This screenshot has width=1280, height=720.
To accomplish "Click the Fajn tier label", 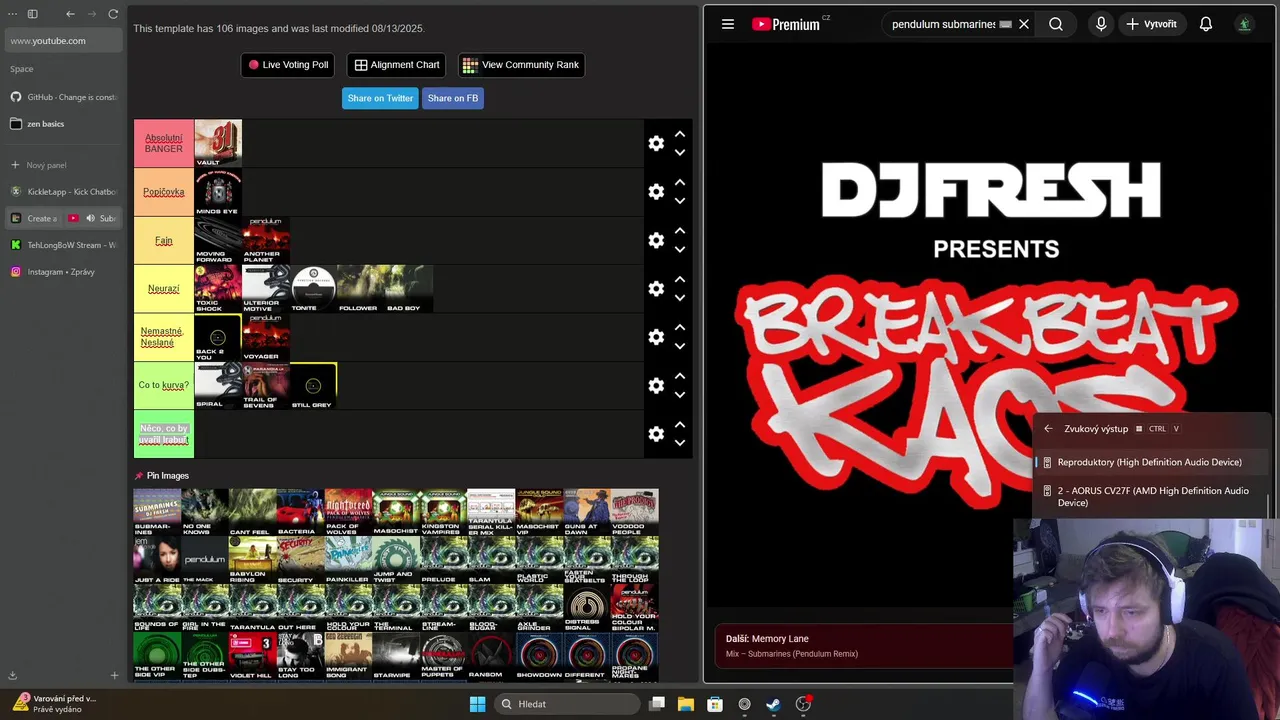I will 164,240.
